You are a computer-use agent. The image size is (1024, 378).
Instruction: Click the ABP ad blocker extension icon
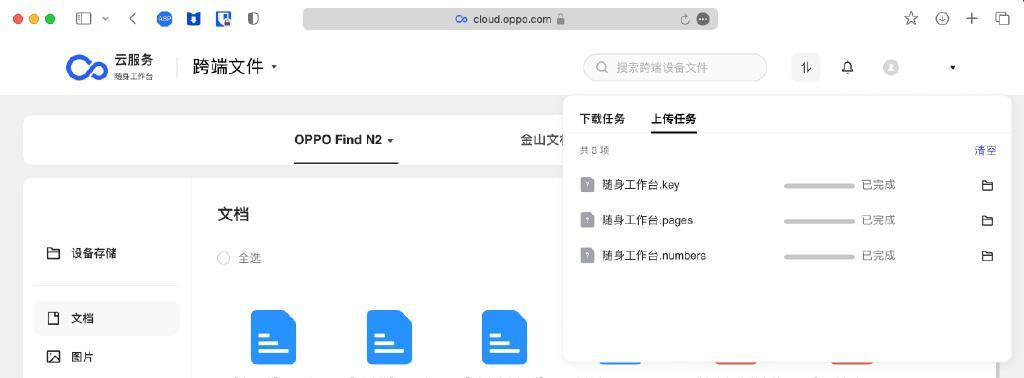(165, 19)
